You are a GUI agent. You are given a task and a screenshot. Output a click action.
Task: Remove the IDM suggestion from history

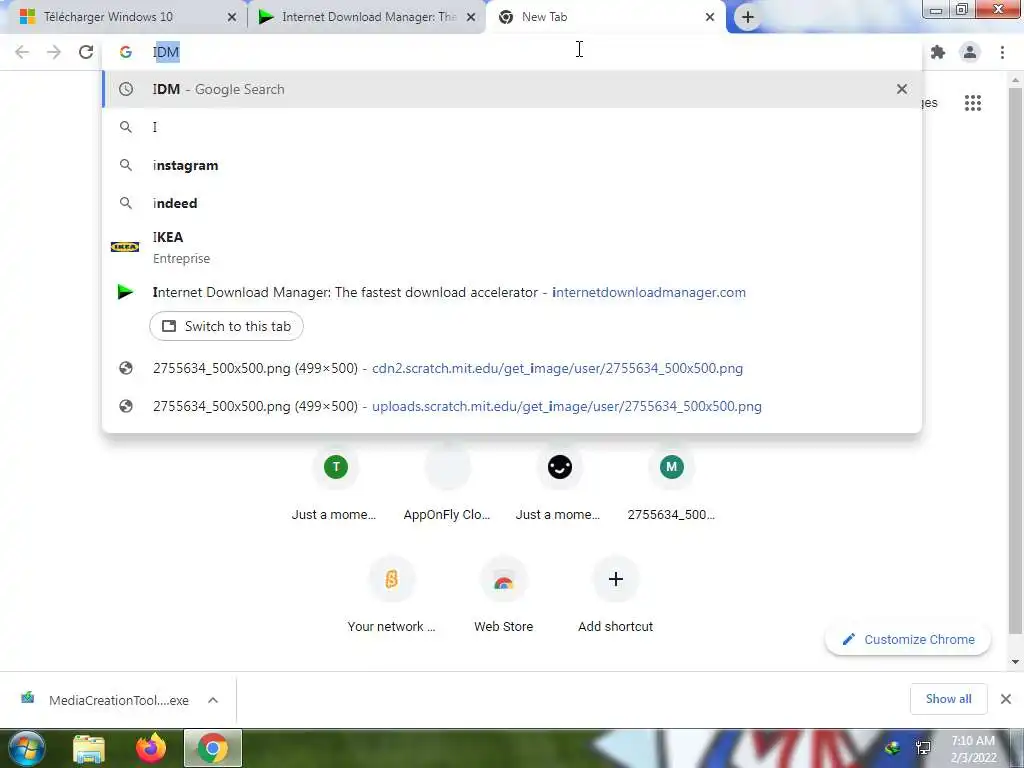pyautogui.click(x=902, y=89)
